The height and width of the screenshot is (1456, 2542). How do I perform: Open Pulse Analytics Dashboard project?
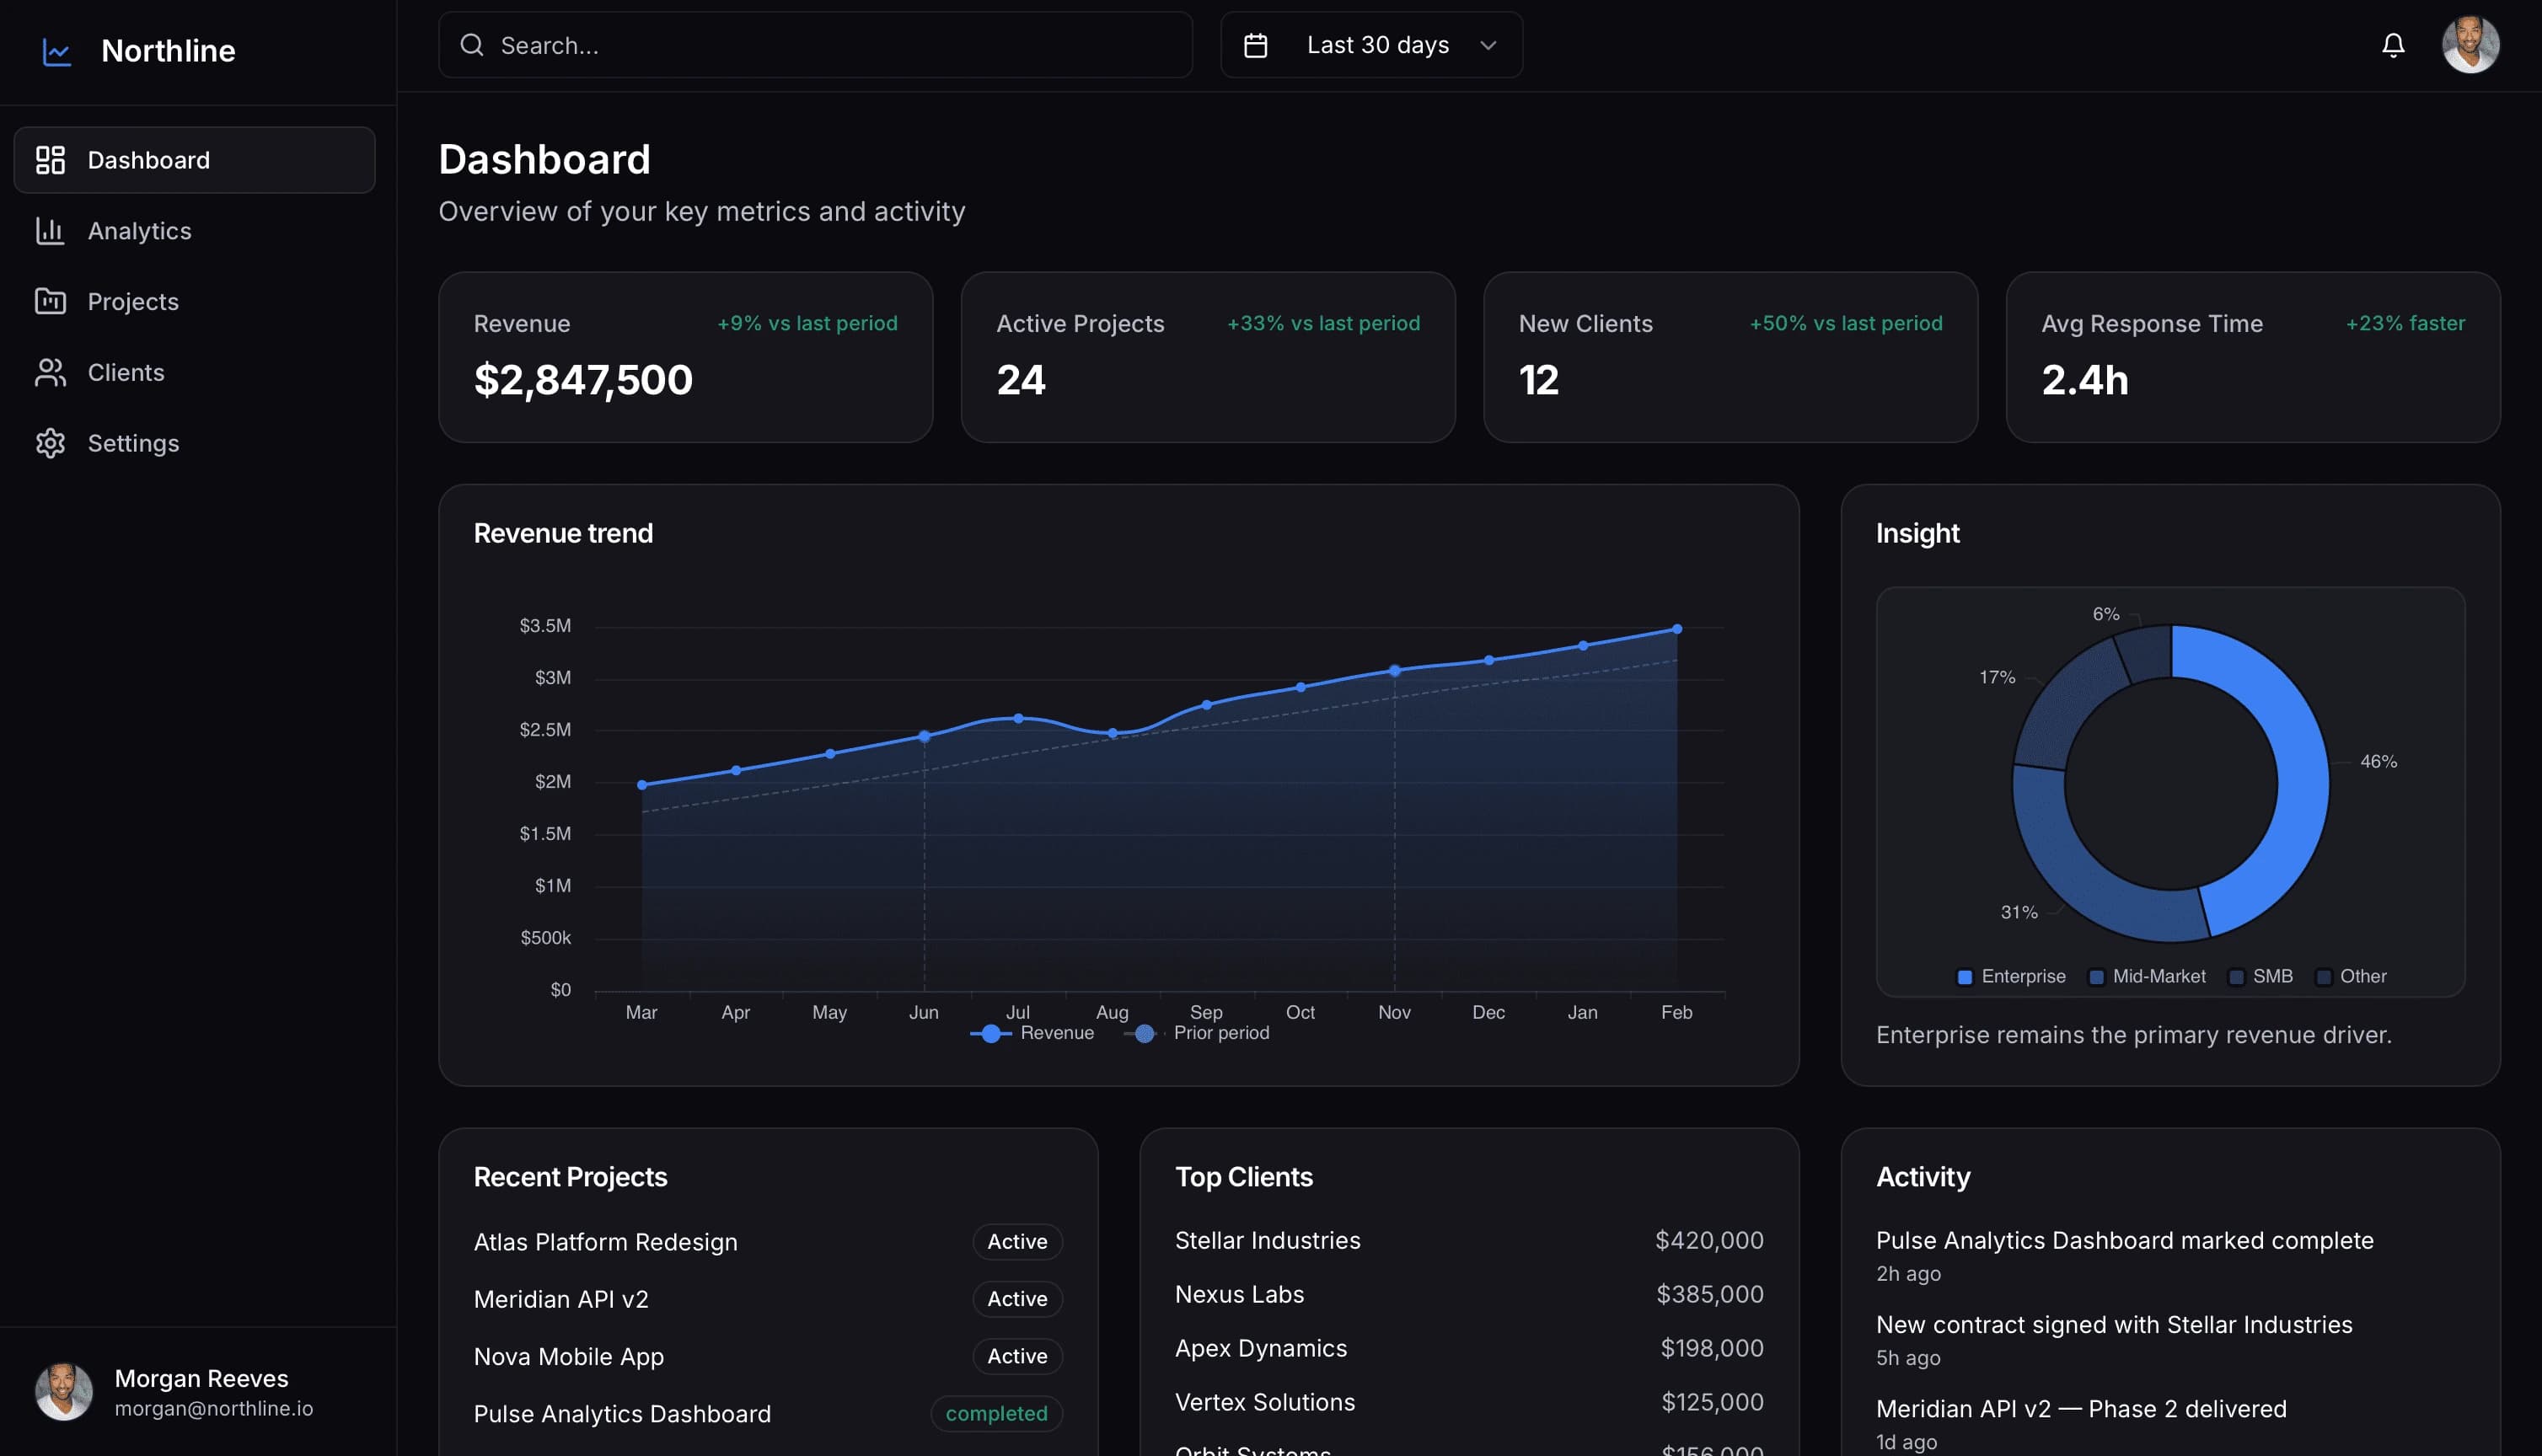click(768, 1414)
